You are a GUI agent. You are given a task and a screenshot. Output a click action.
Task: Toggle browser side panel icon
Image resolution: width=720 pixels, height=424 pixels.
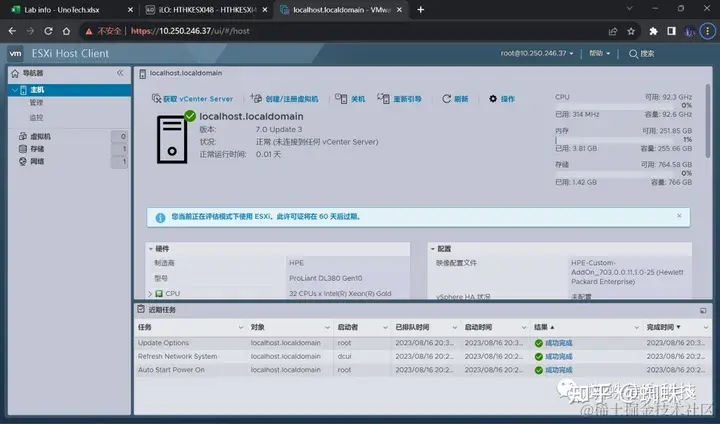click(671, 31)
